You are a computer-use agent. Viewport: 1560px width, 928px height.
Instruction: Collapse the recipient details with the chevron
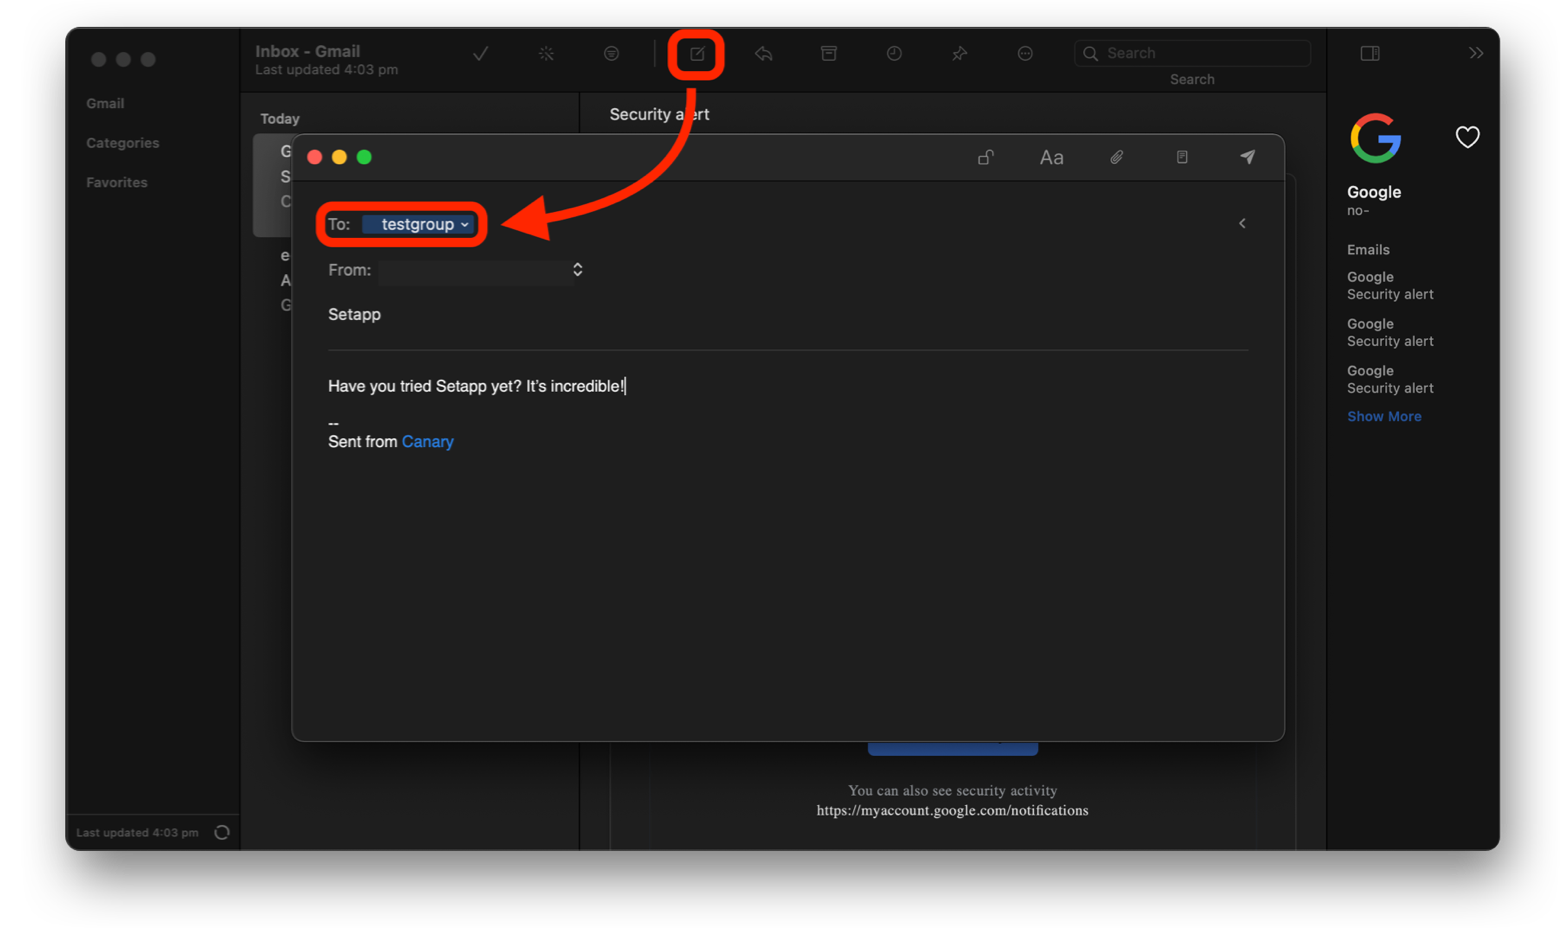[1242, 223]
